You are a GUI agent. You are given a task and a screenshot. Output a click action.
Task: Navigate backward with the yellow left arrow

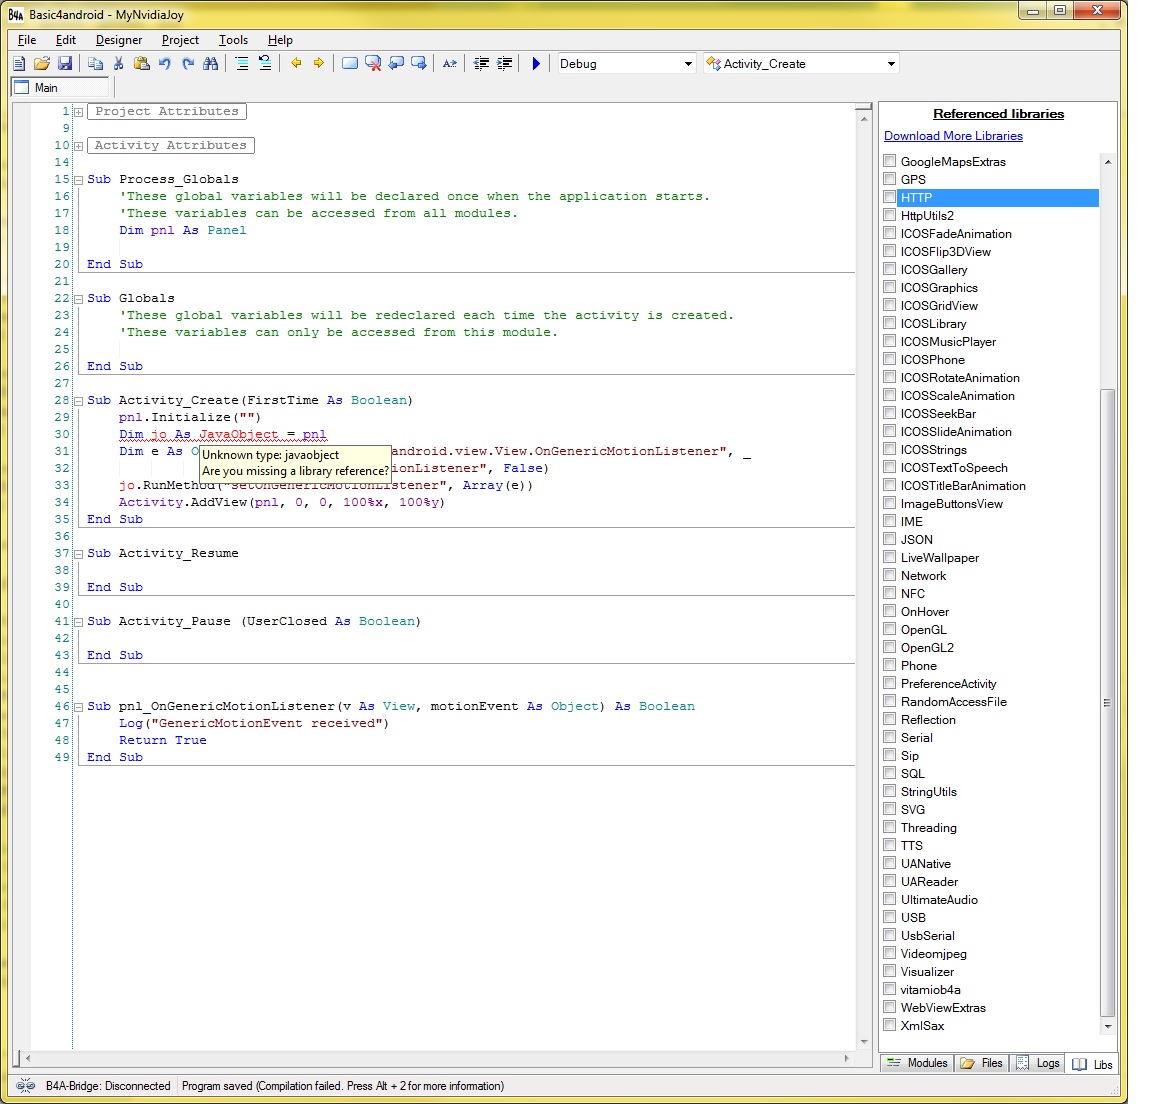click(x=296, y=63)
